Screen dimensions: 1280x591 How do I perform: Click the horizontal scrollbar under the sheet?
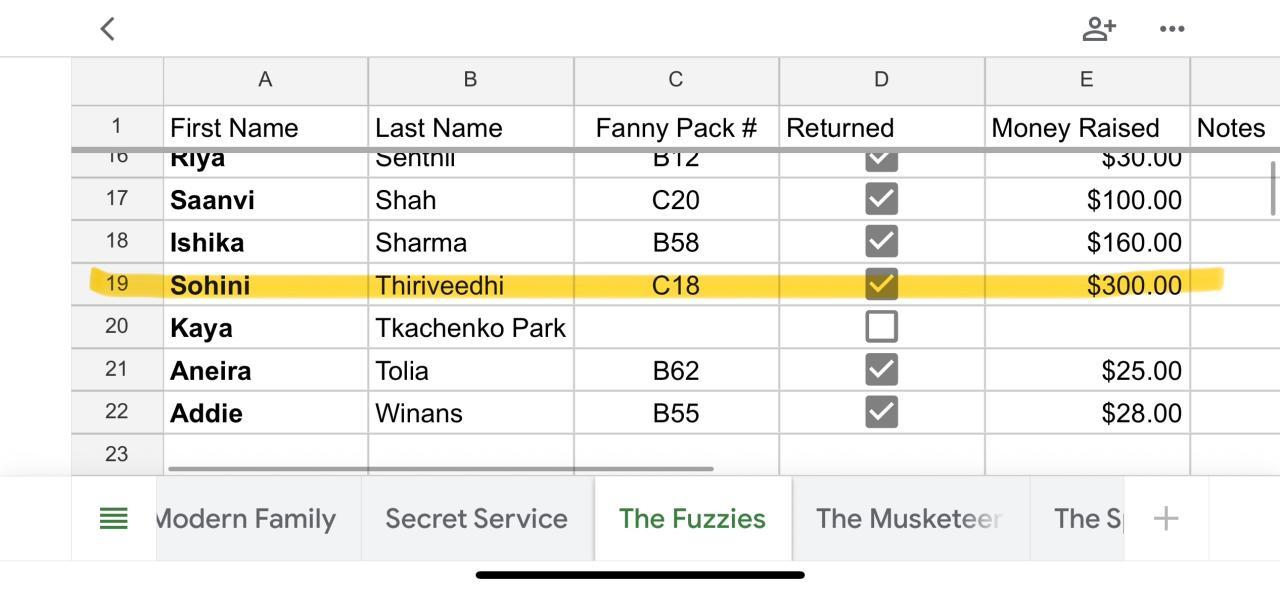pyautogui.click(x=440, y=468)
